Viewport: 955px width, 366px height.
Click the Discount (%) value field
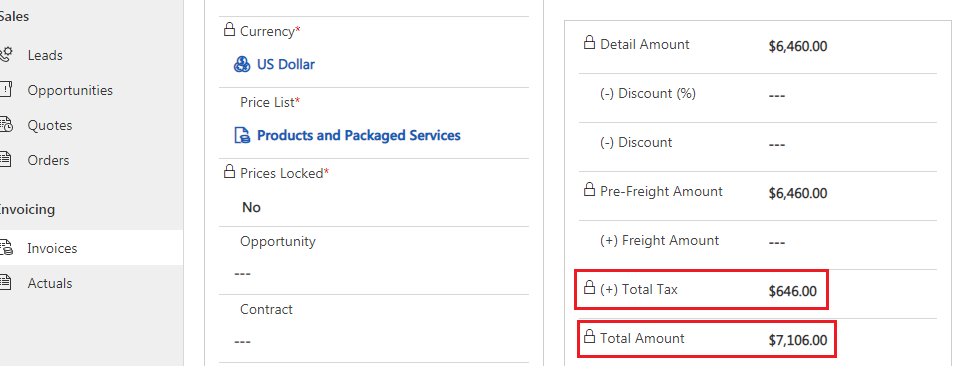pos(777,96)
